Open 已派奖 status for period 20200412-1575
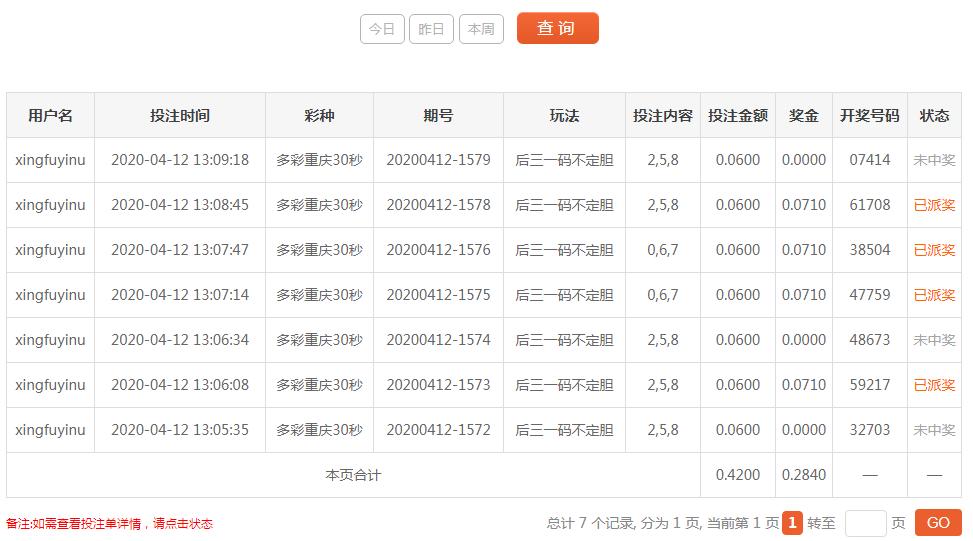This screenshot has height=541, width=973. [934, 295]
